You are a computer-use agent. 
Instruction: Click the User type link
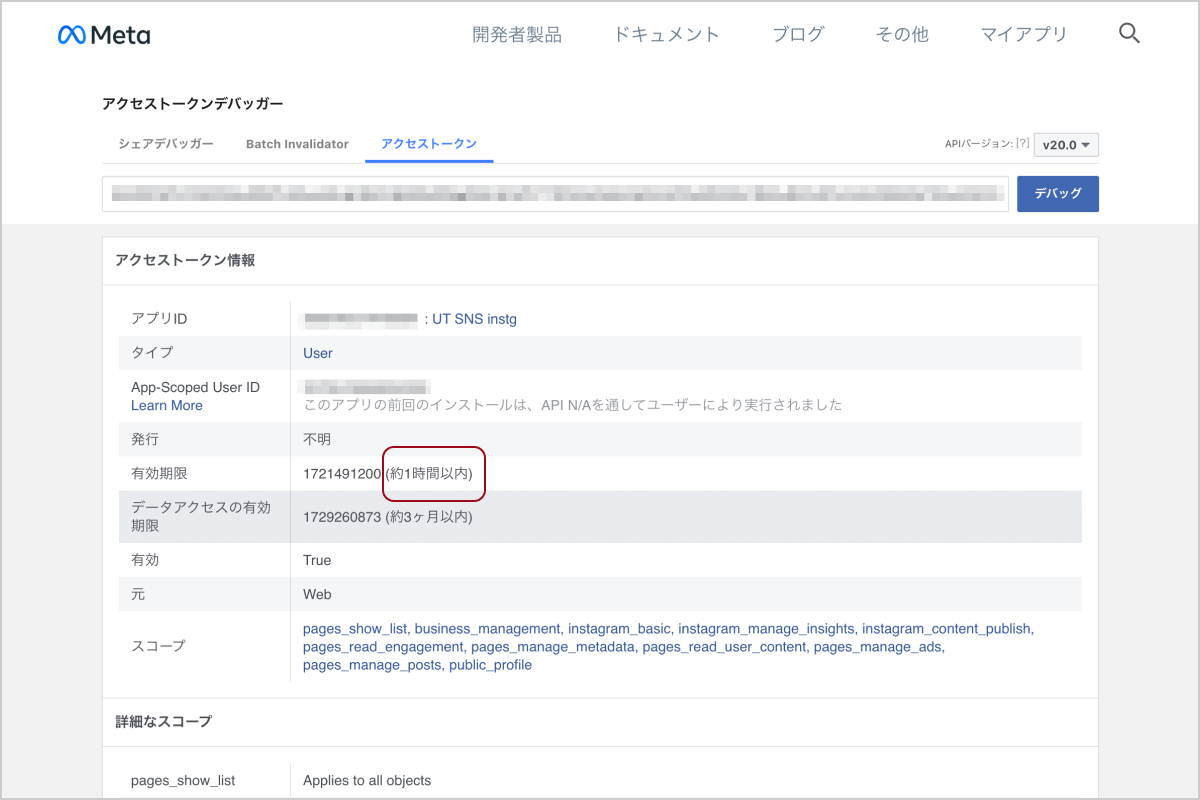coord(318,353)
